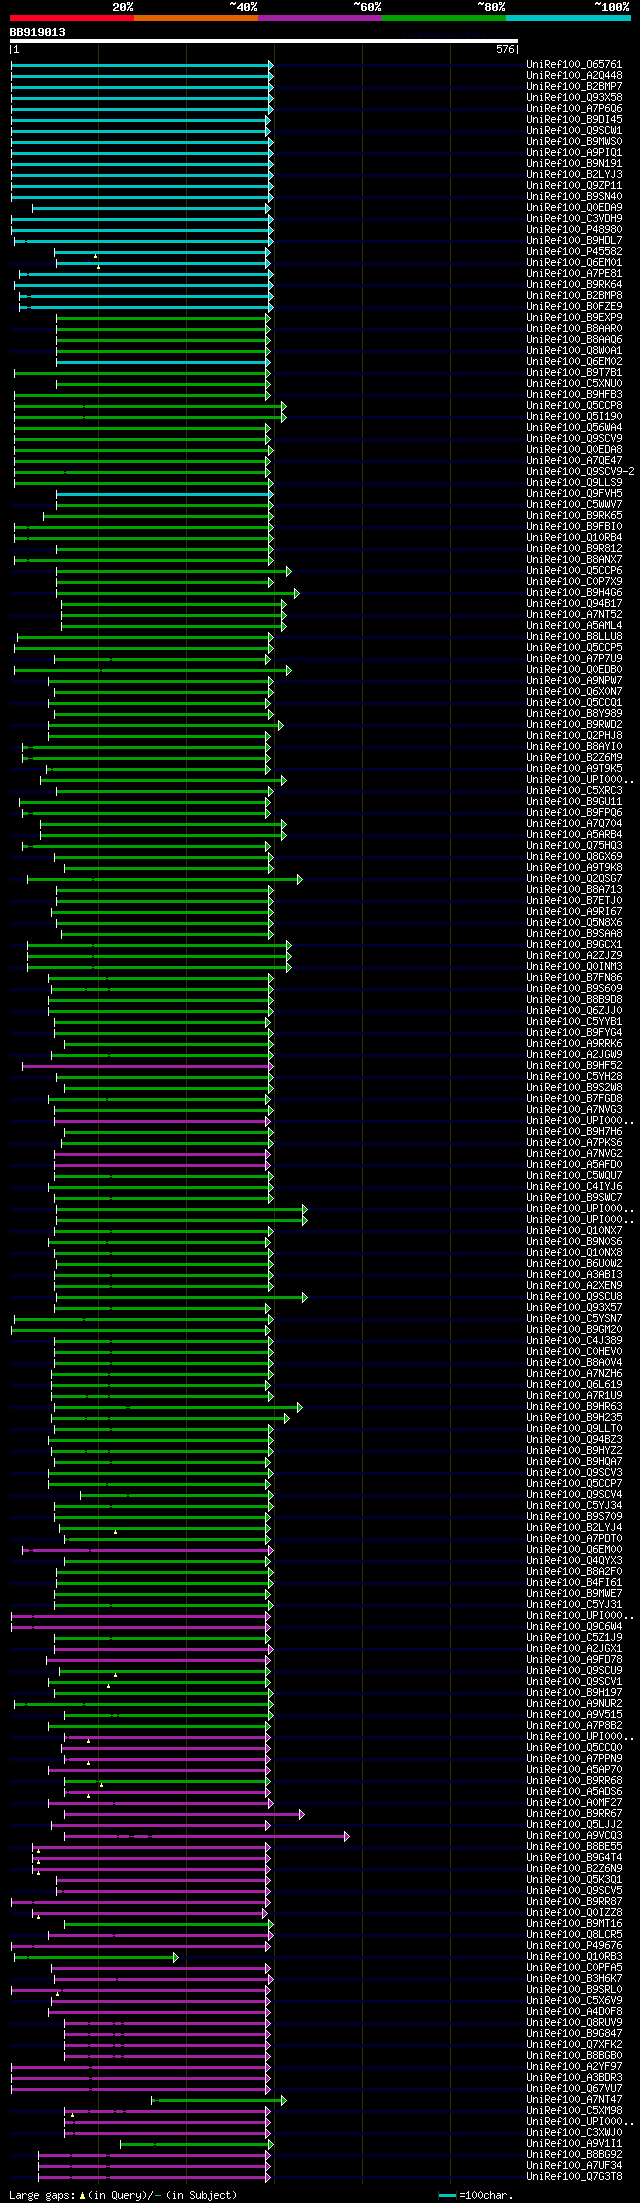Screen dimensions: 640x2203
Task: Select alignment label UniRef100_B9RK65
Action: [x=574, y=515]
